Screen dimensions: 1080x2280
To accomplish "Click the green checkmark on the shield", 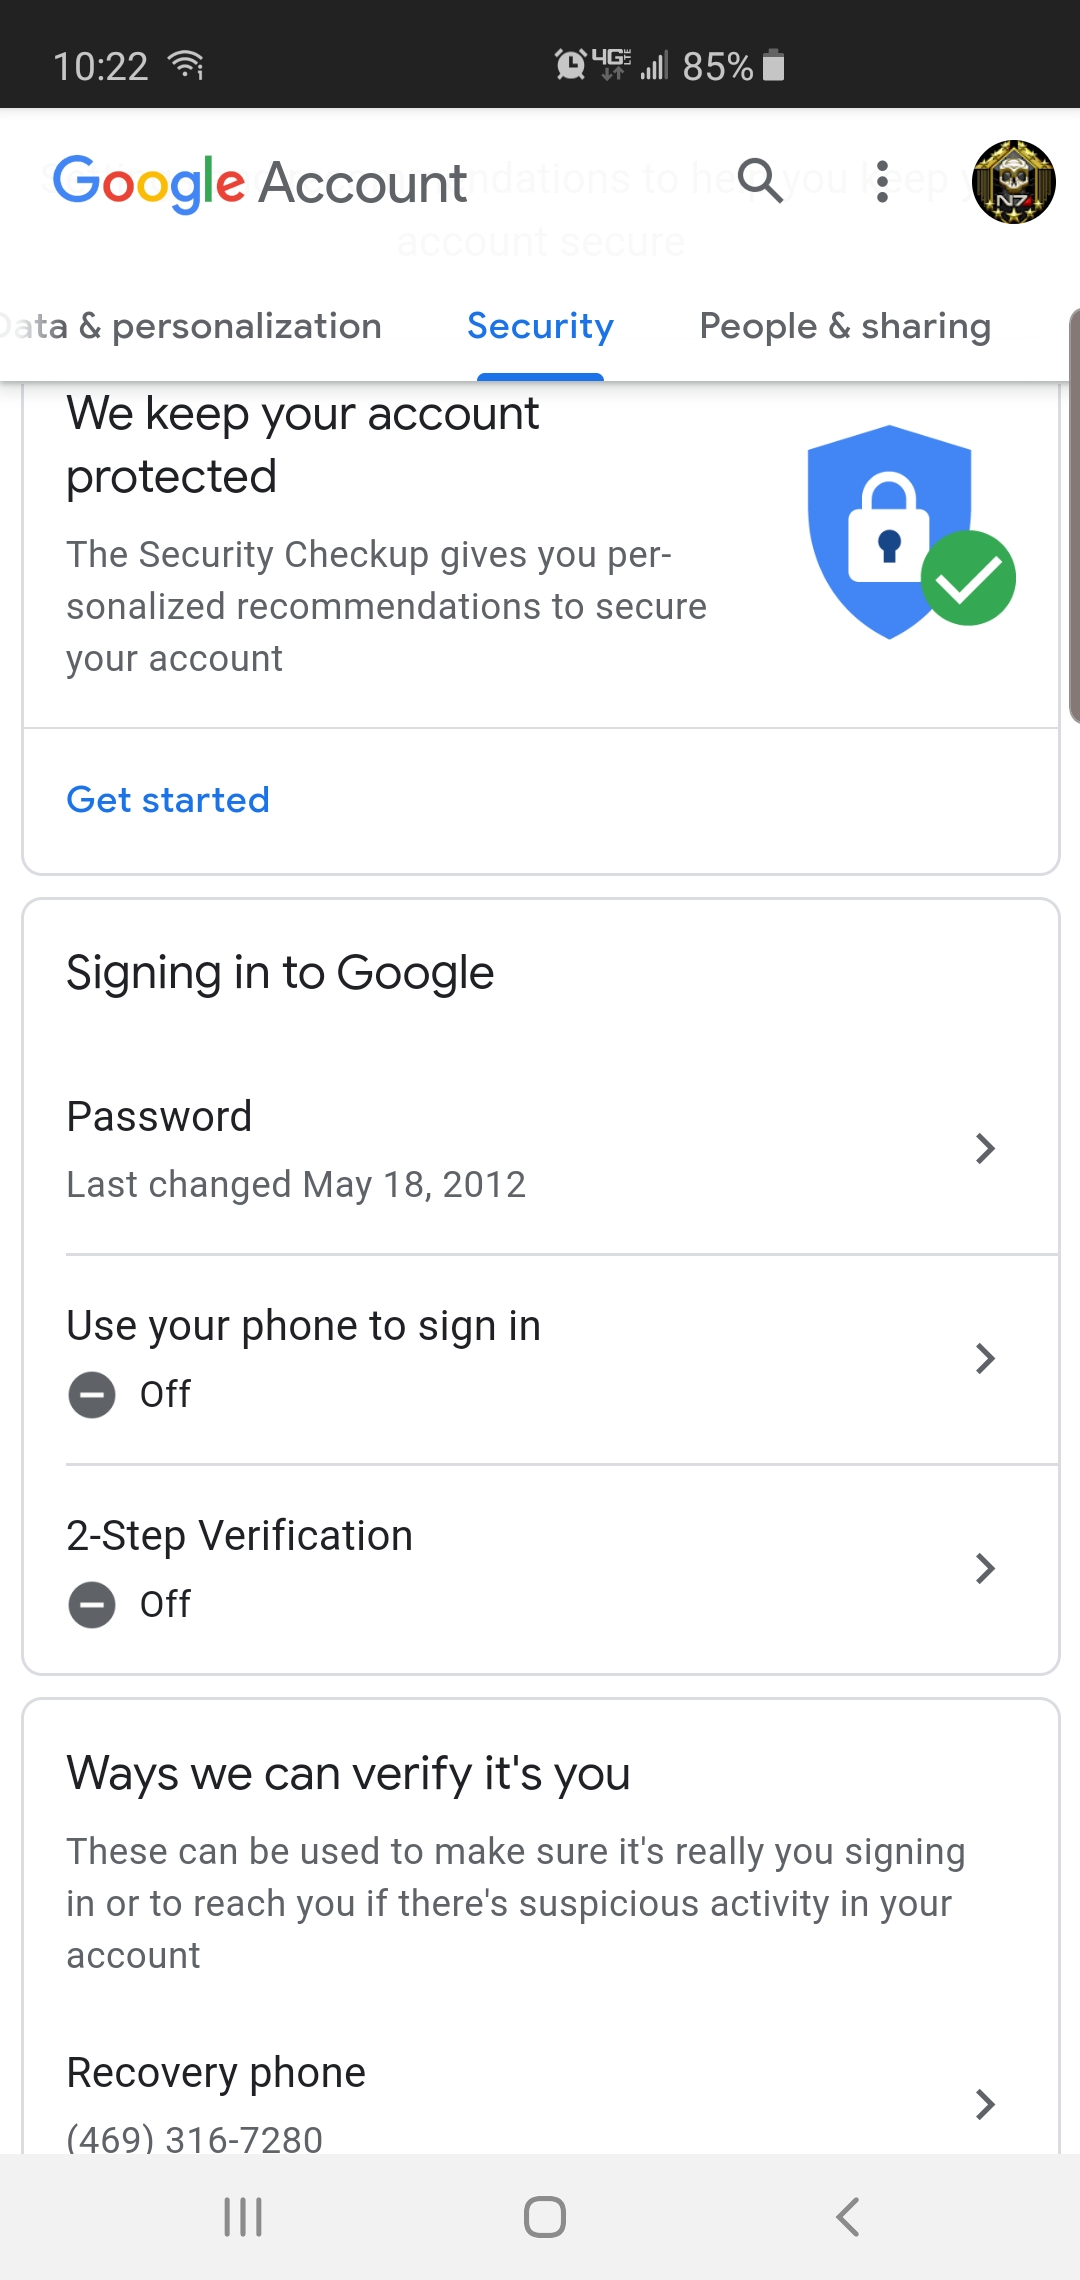I will click(x=969, y=577).
